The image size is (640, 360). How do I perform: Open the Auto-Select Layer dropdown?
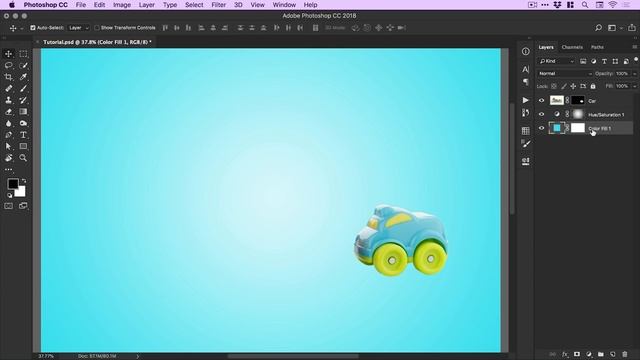(78, 28)
